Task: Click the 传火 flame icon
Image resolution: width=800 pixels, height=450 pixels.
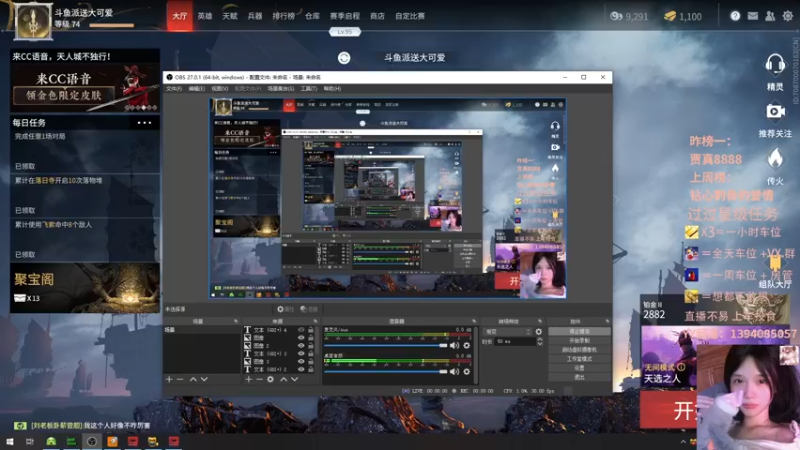Action: coord(775,159)
